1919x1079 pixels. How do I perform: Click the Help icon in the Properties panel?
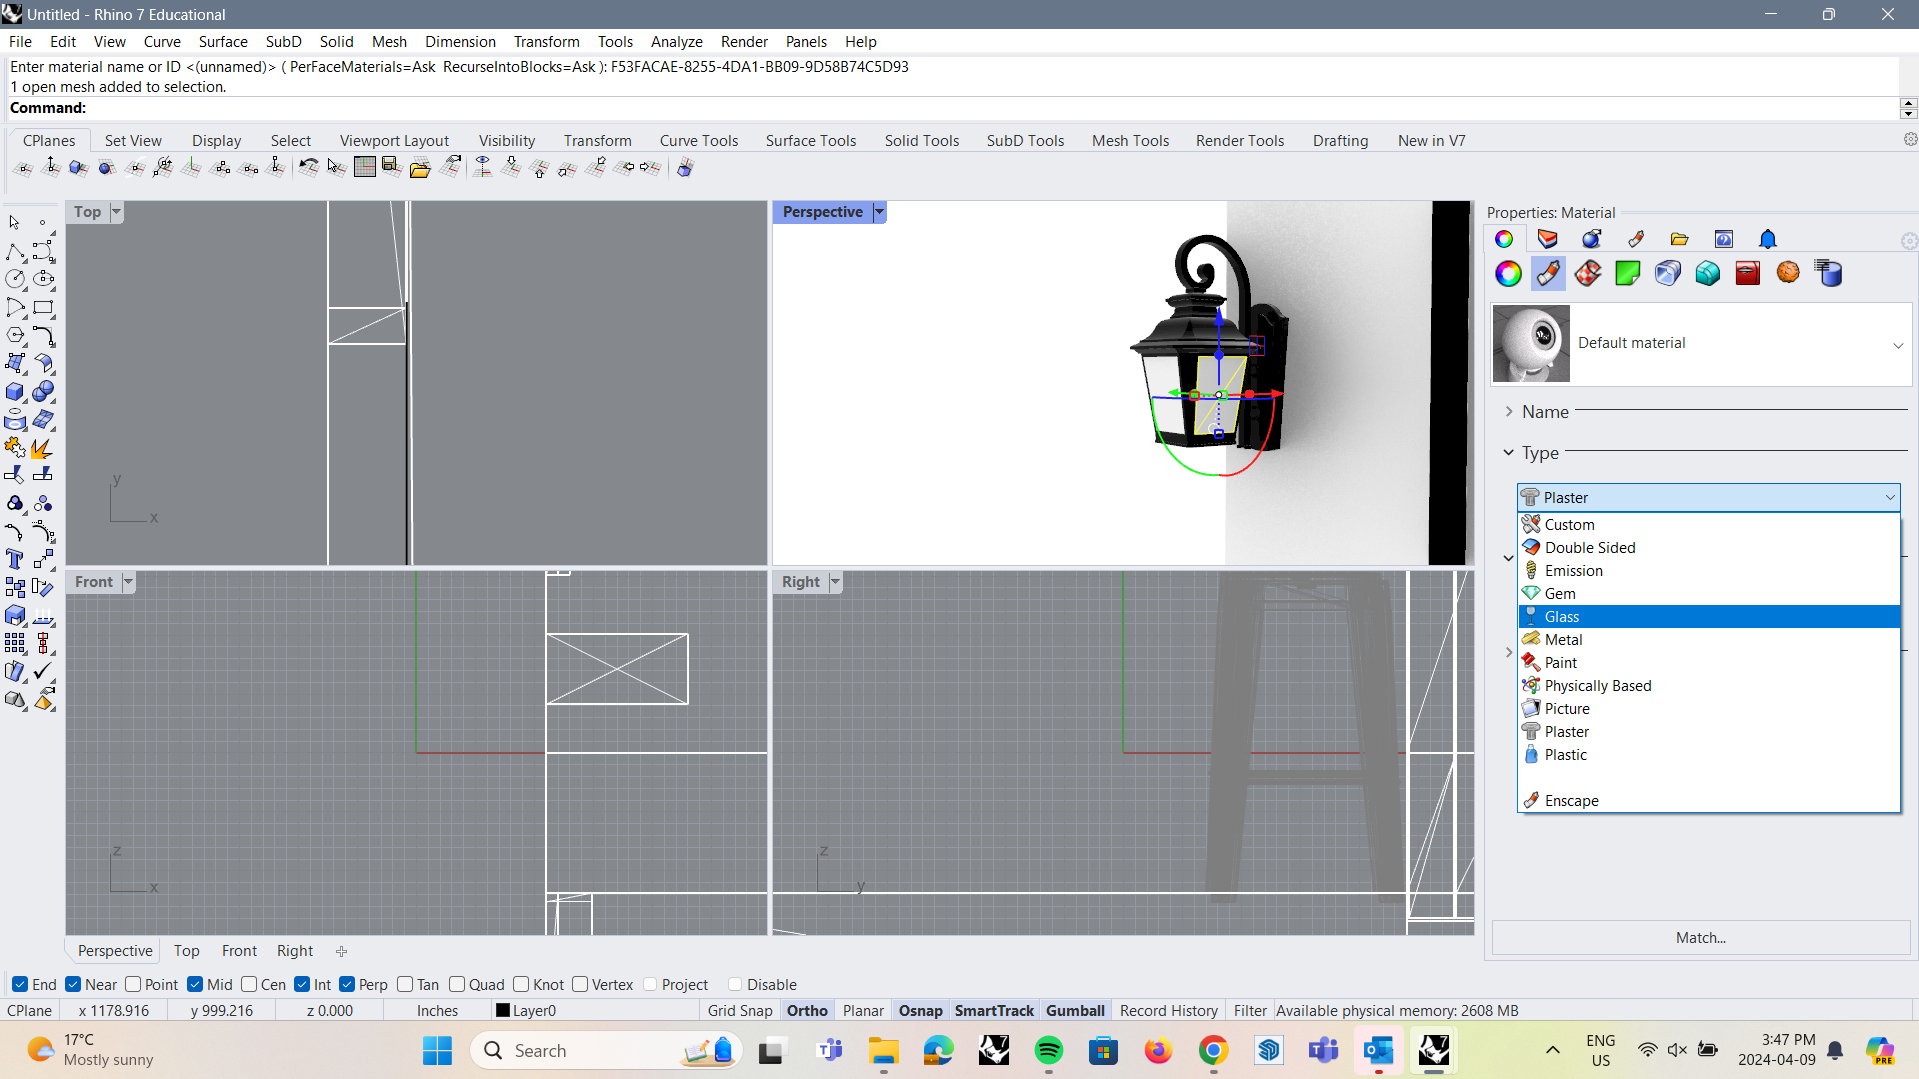[x=1724, y=239]
